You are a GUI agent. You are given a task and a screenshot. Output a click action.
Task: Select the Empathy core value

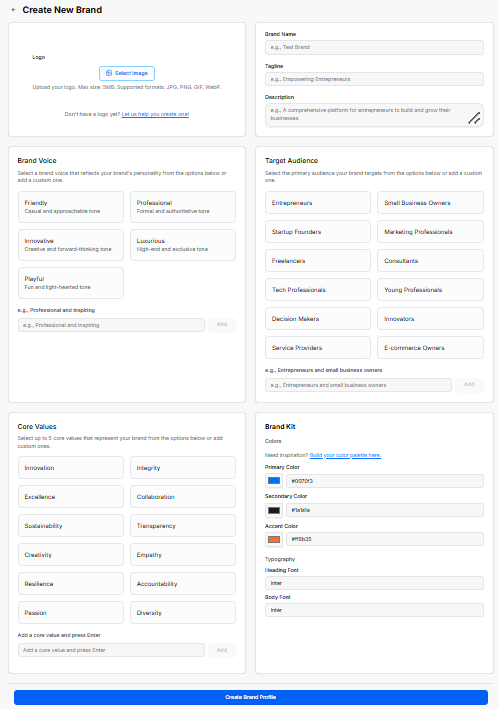pyautogui.click(x=183, y=554)
